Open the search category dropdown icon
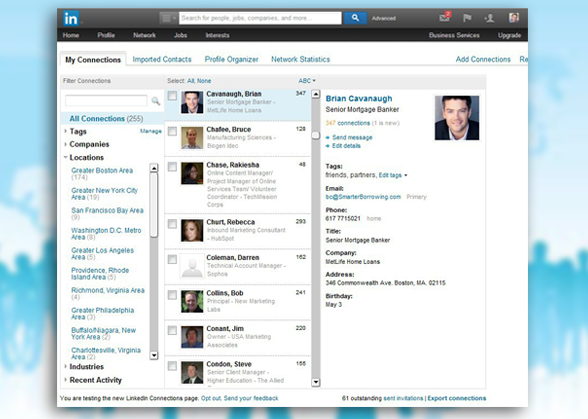The image size is (588, 419). [x=168, y=18]
